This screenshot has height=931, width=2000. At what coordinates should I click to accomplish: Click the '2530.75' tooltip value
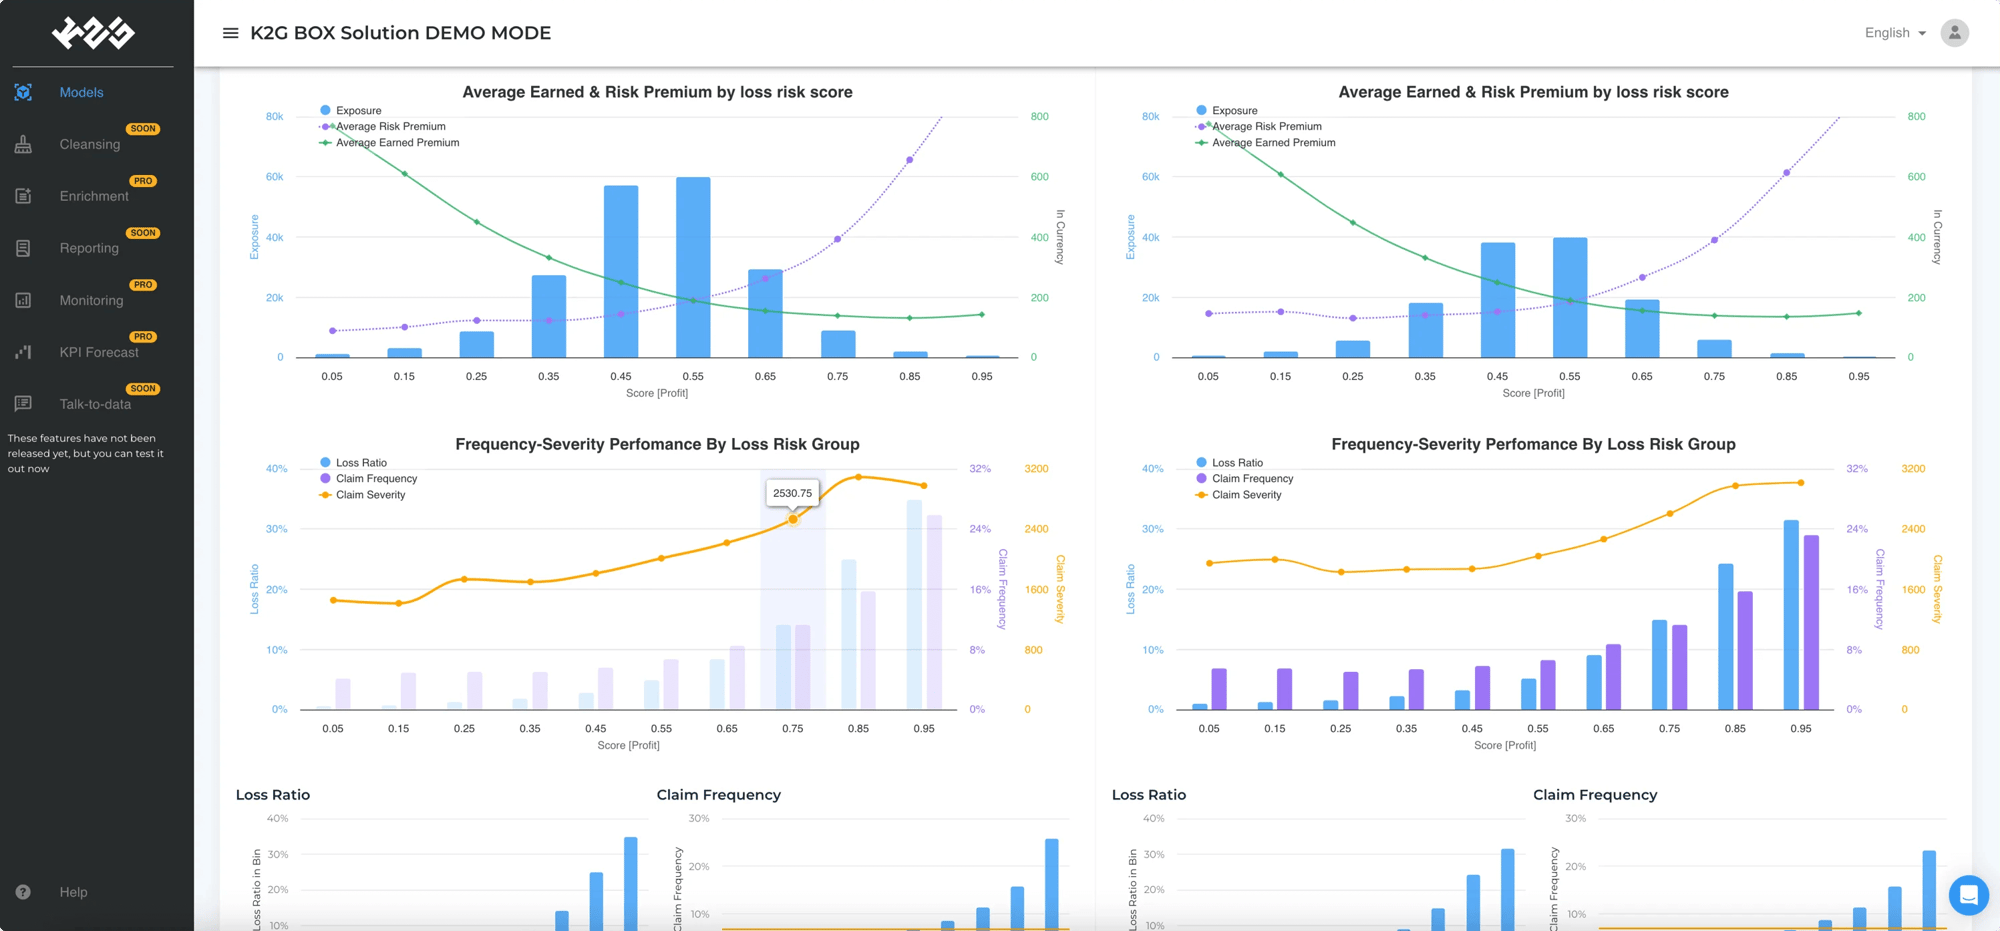(792, 493)
